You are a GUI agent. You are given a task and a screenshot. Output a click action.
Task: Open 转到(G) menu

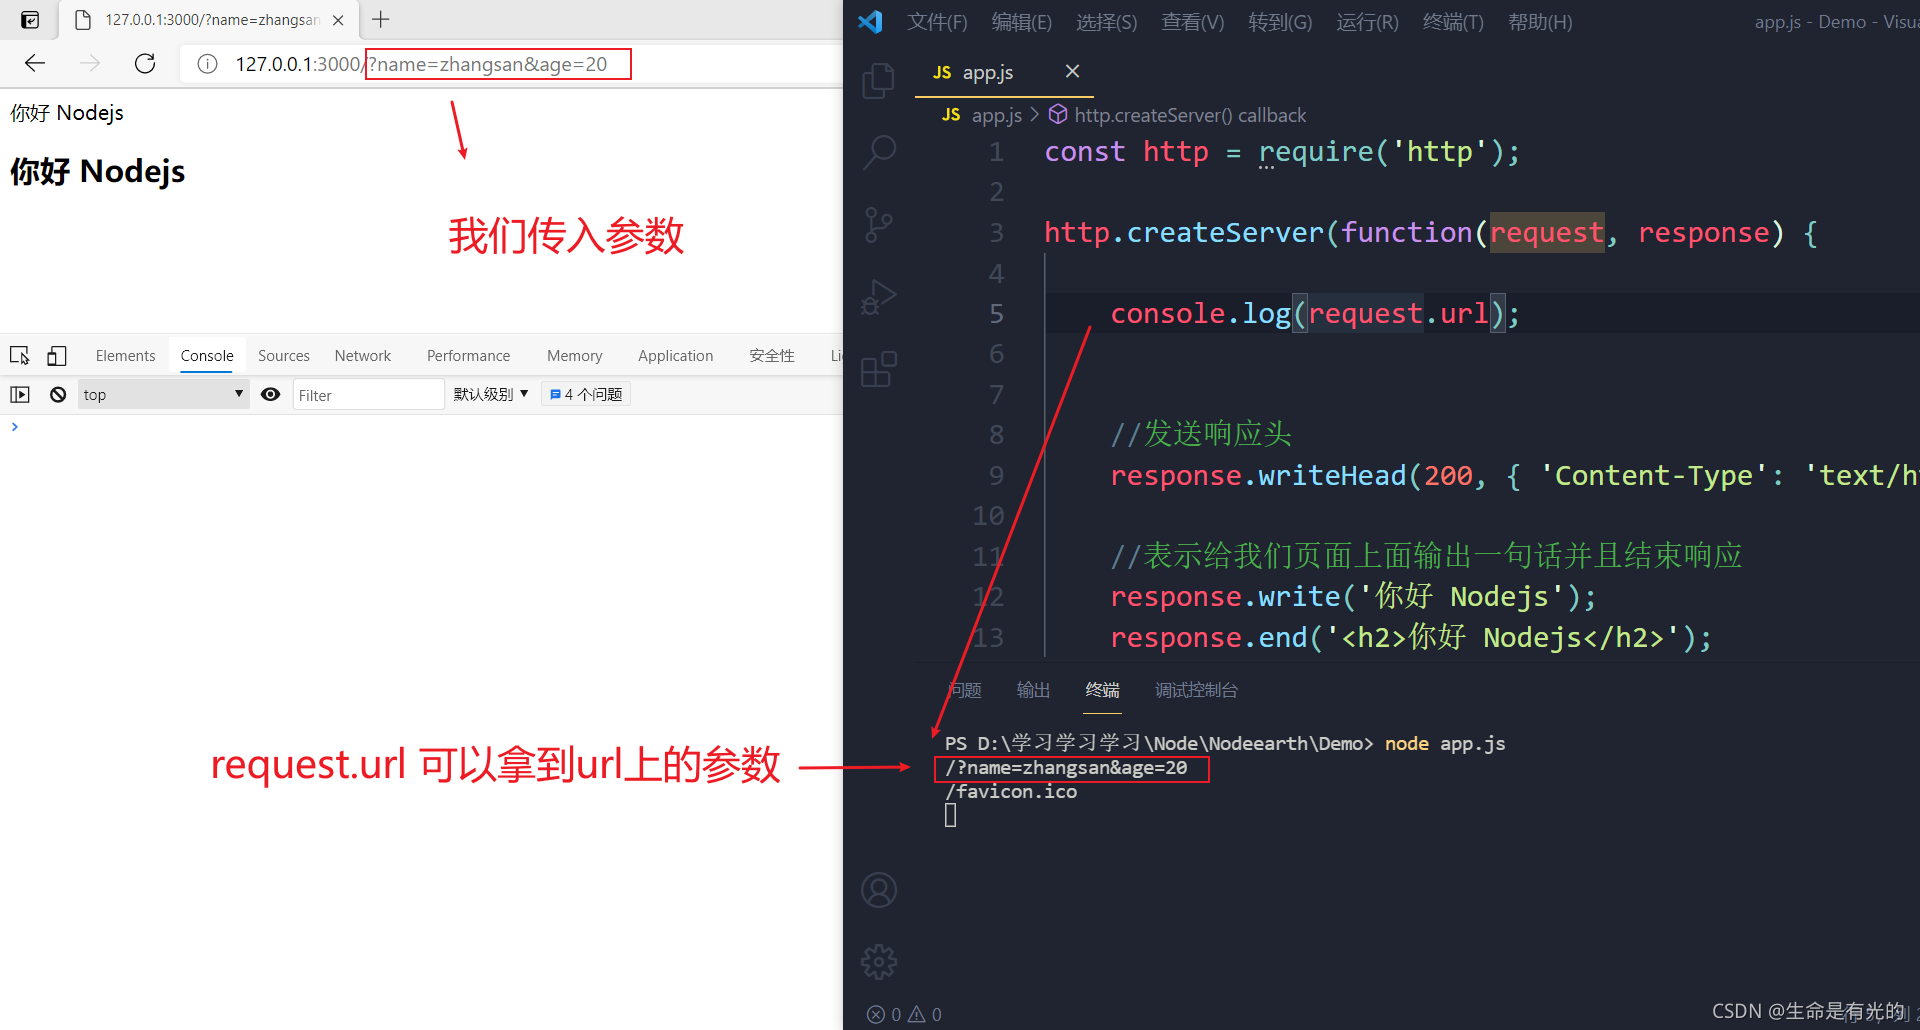click(x=1280, y=22)
